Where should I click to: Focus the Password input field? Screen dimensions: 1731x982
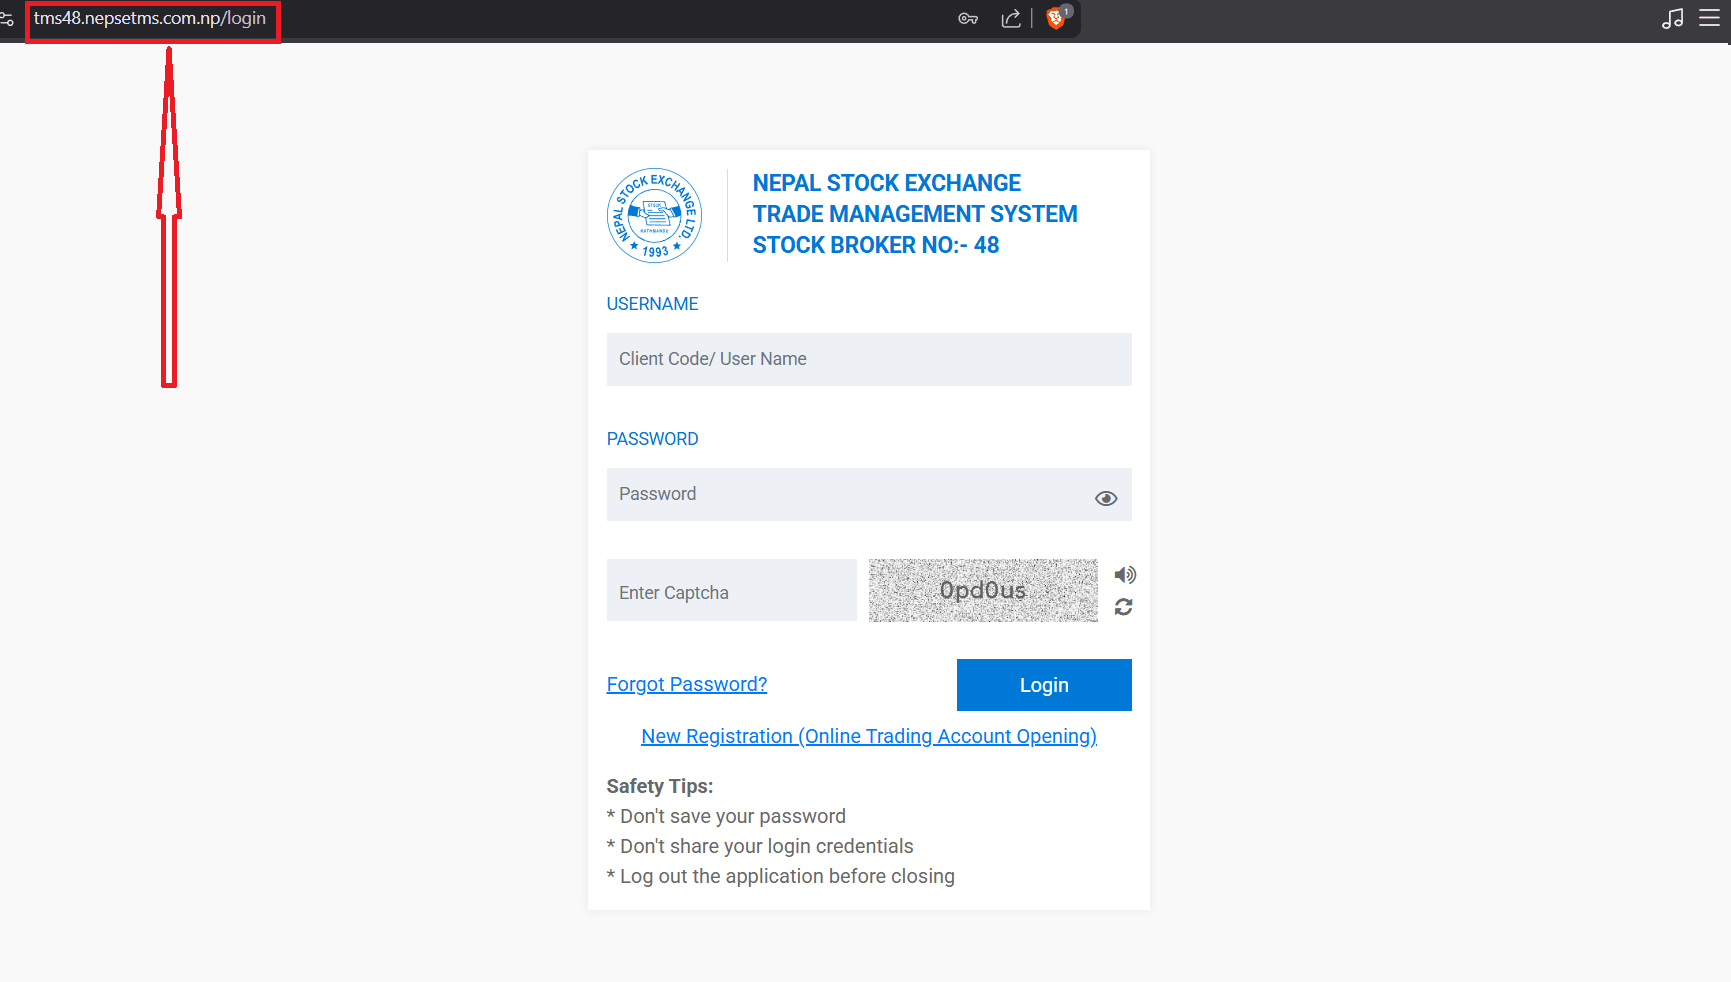pyautogui.click(x=869, y=494)
